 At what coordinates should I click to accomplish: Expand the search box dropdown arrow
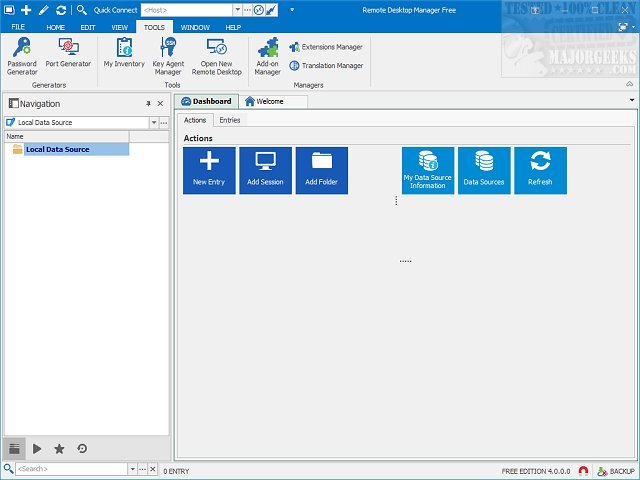tap(130, 469)
